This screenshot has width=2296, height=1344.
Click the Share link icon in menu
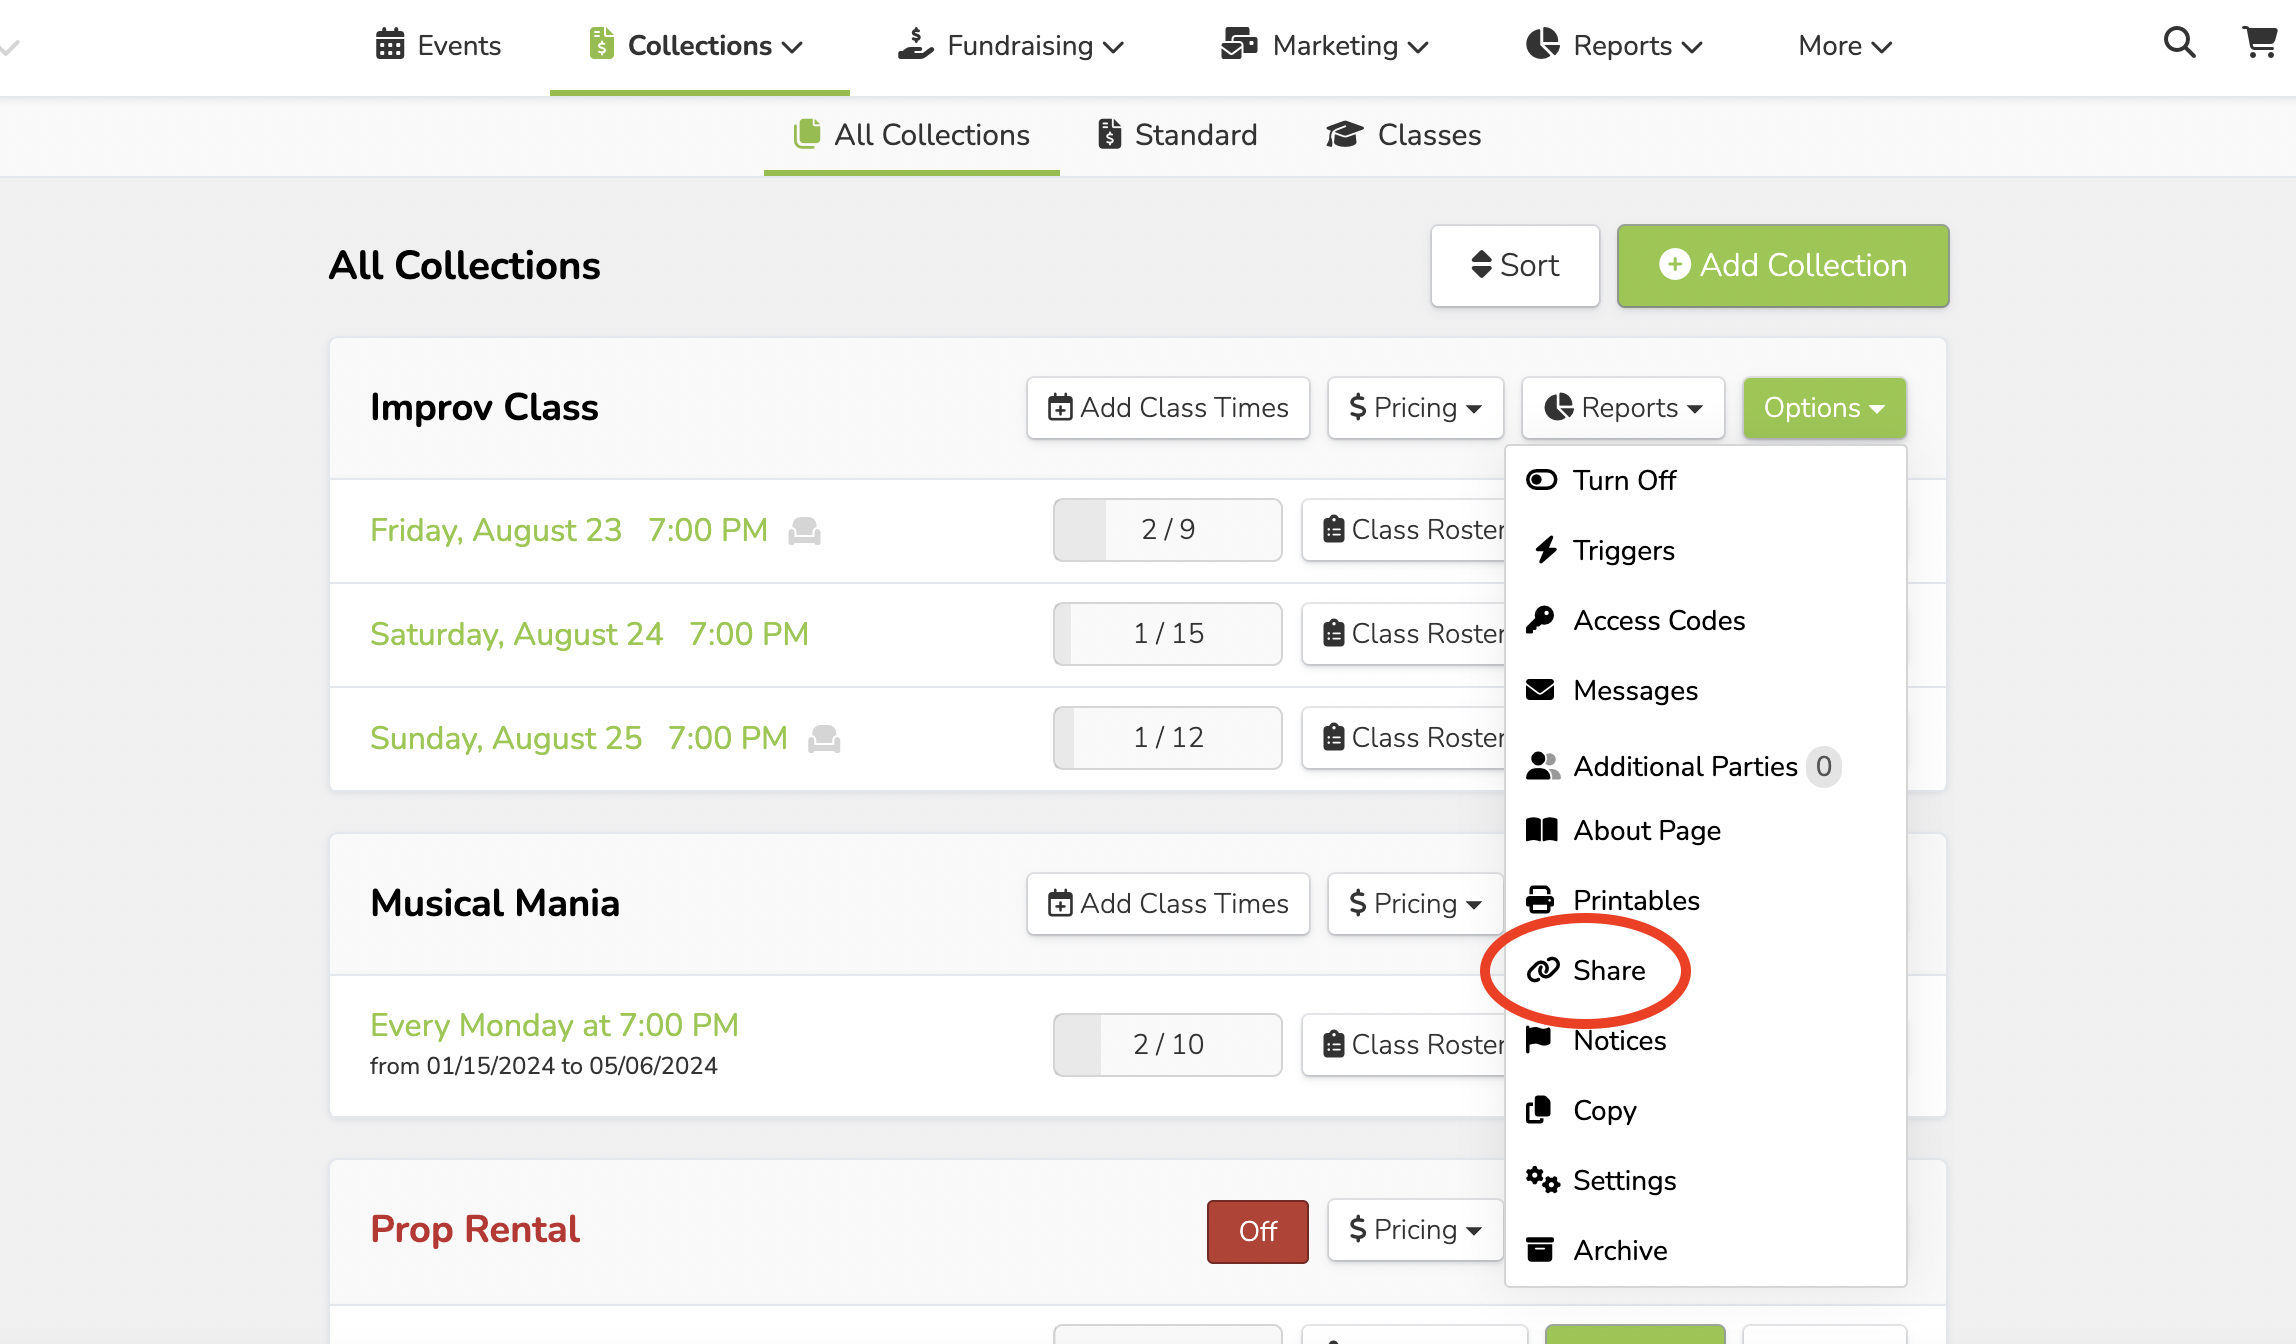(1543, 970)
